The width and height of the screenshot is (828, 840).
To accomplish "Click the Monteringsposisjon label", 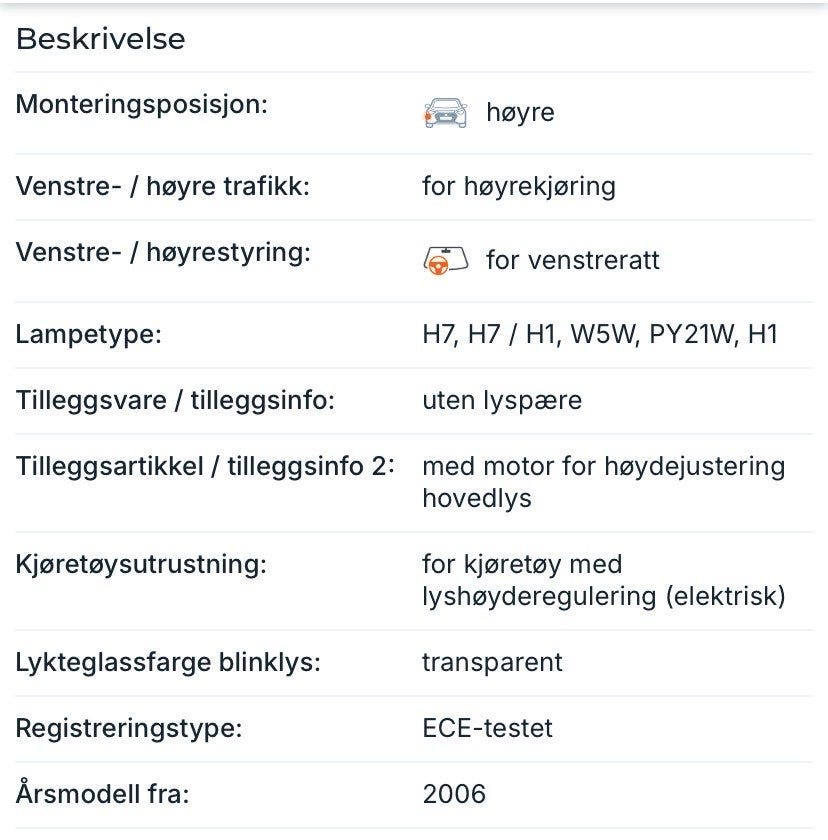I will [x=141, y=104].
